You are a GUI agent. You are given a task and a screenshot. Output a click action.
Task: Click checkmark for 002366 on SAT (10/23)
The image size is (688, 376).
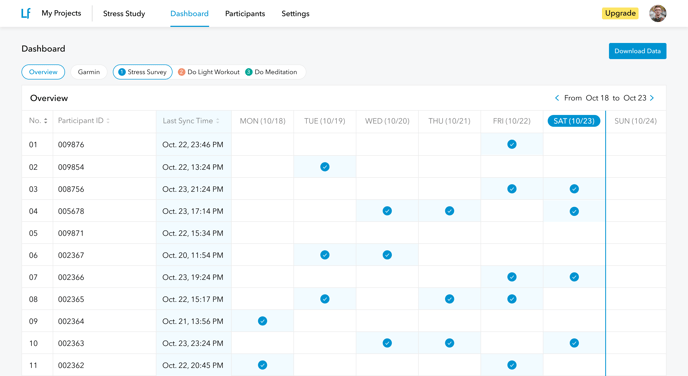pyautogui.click(x=574, y=277)
